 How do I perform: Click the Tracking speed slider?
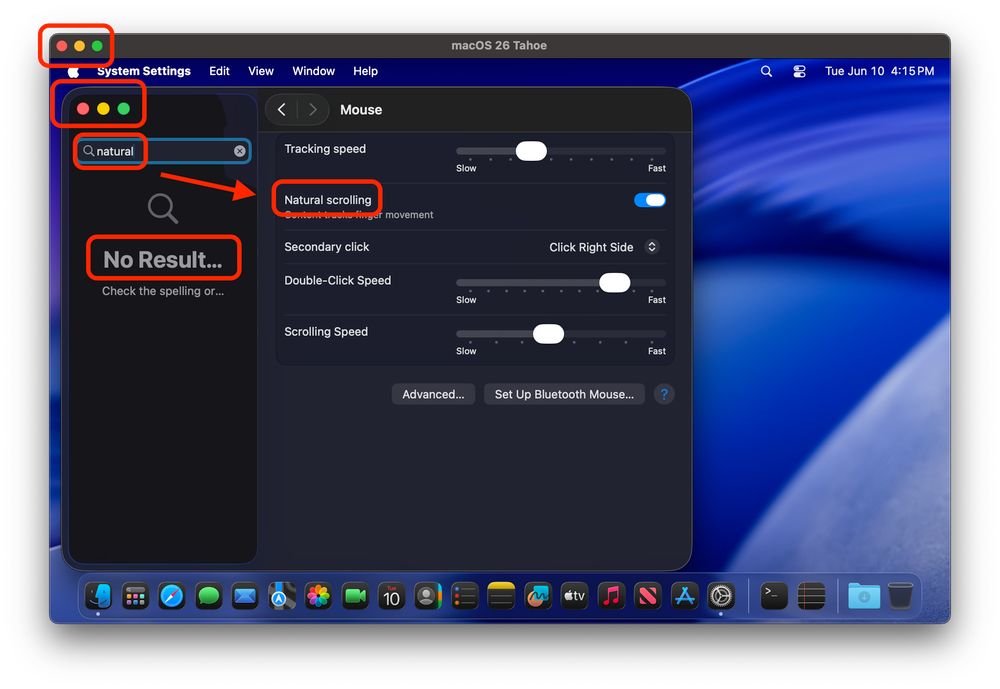(561, 151)
